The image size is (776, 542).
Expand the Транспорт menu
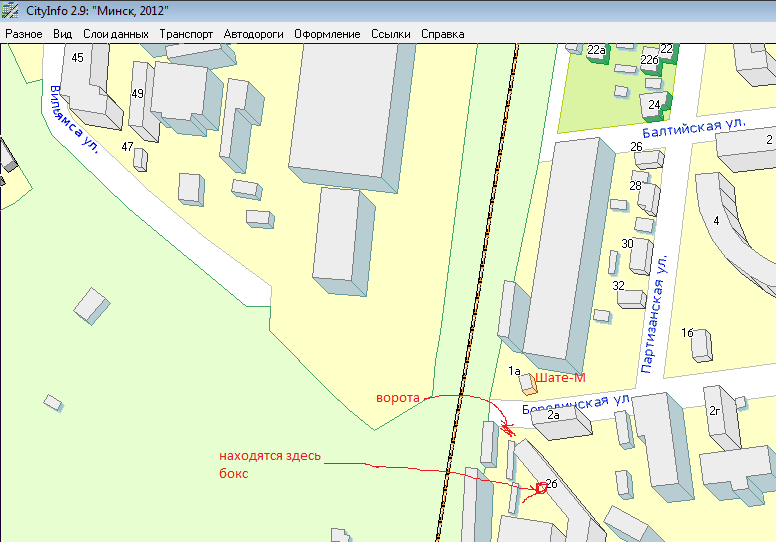pyautogui.click(x=186, y=34)
